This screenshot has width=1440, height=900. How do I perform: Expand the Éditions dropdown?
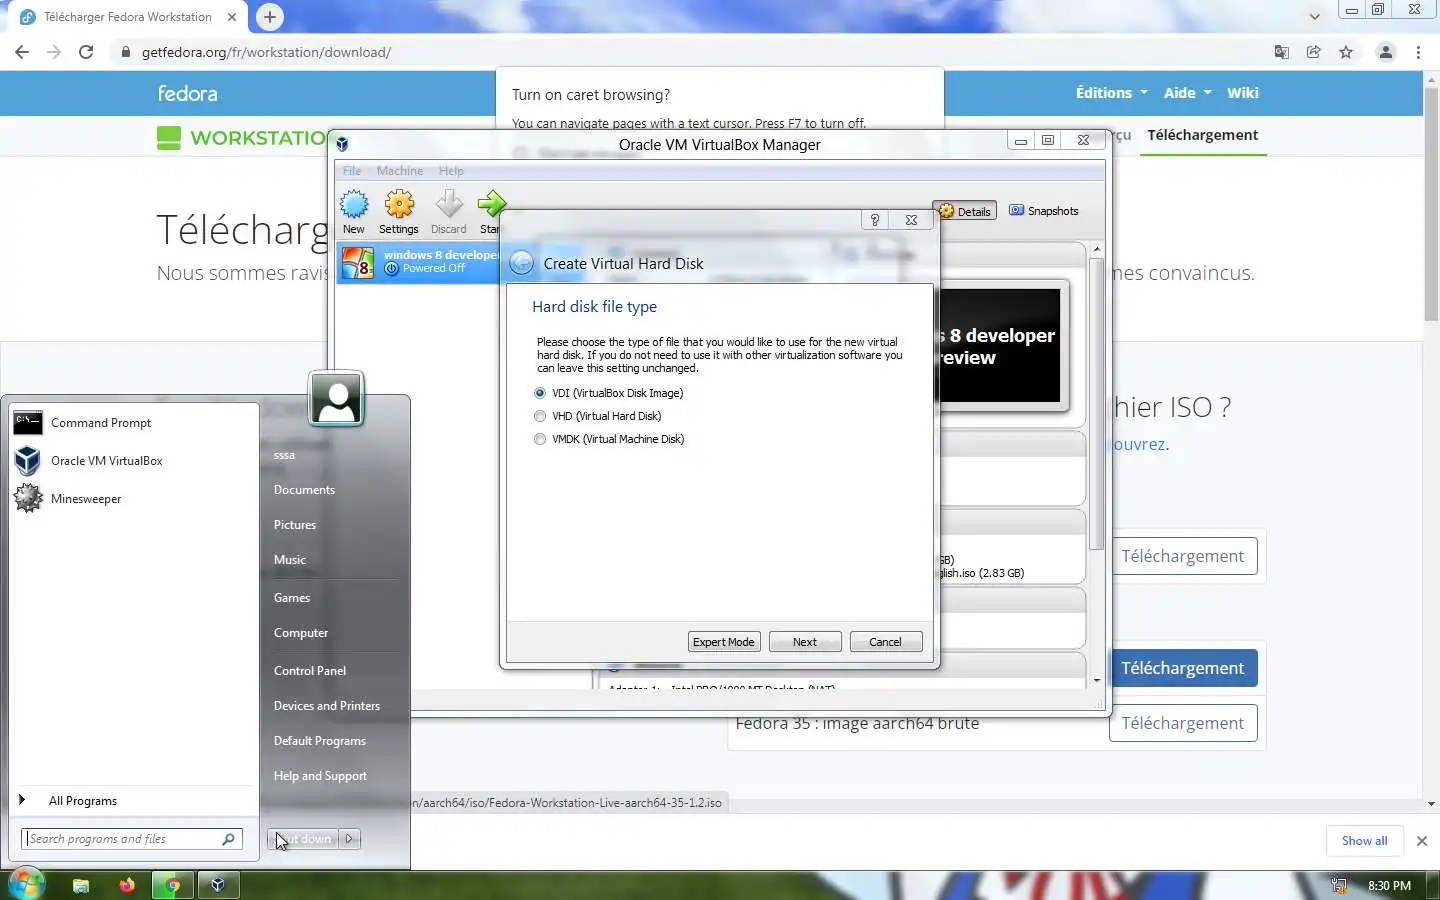[1111, 93]
